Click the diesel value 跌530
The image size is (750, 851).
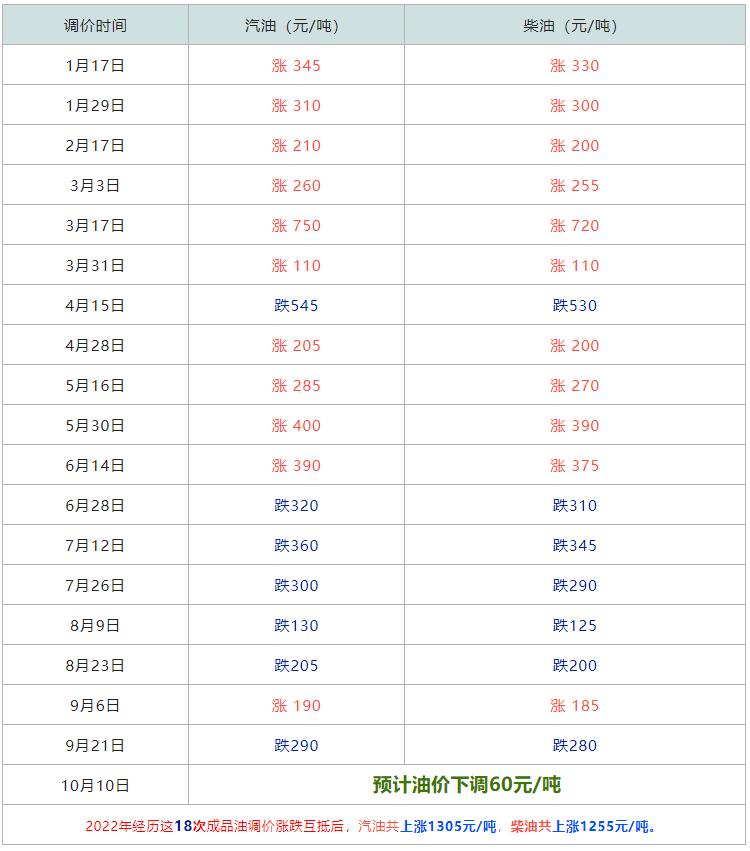(574, 306)
